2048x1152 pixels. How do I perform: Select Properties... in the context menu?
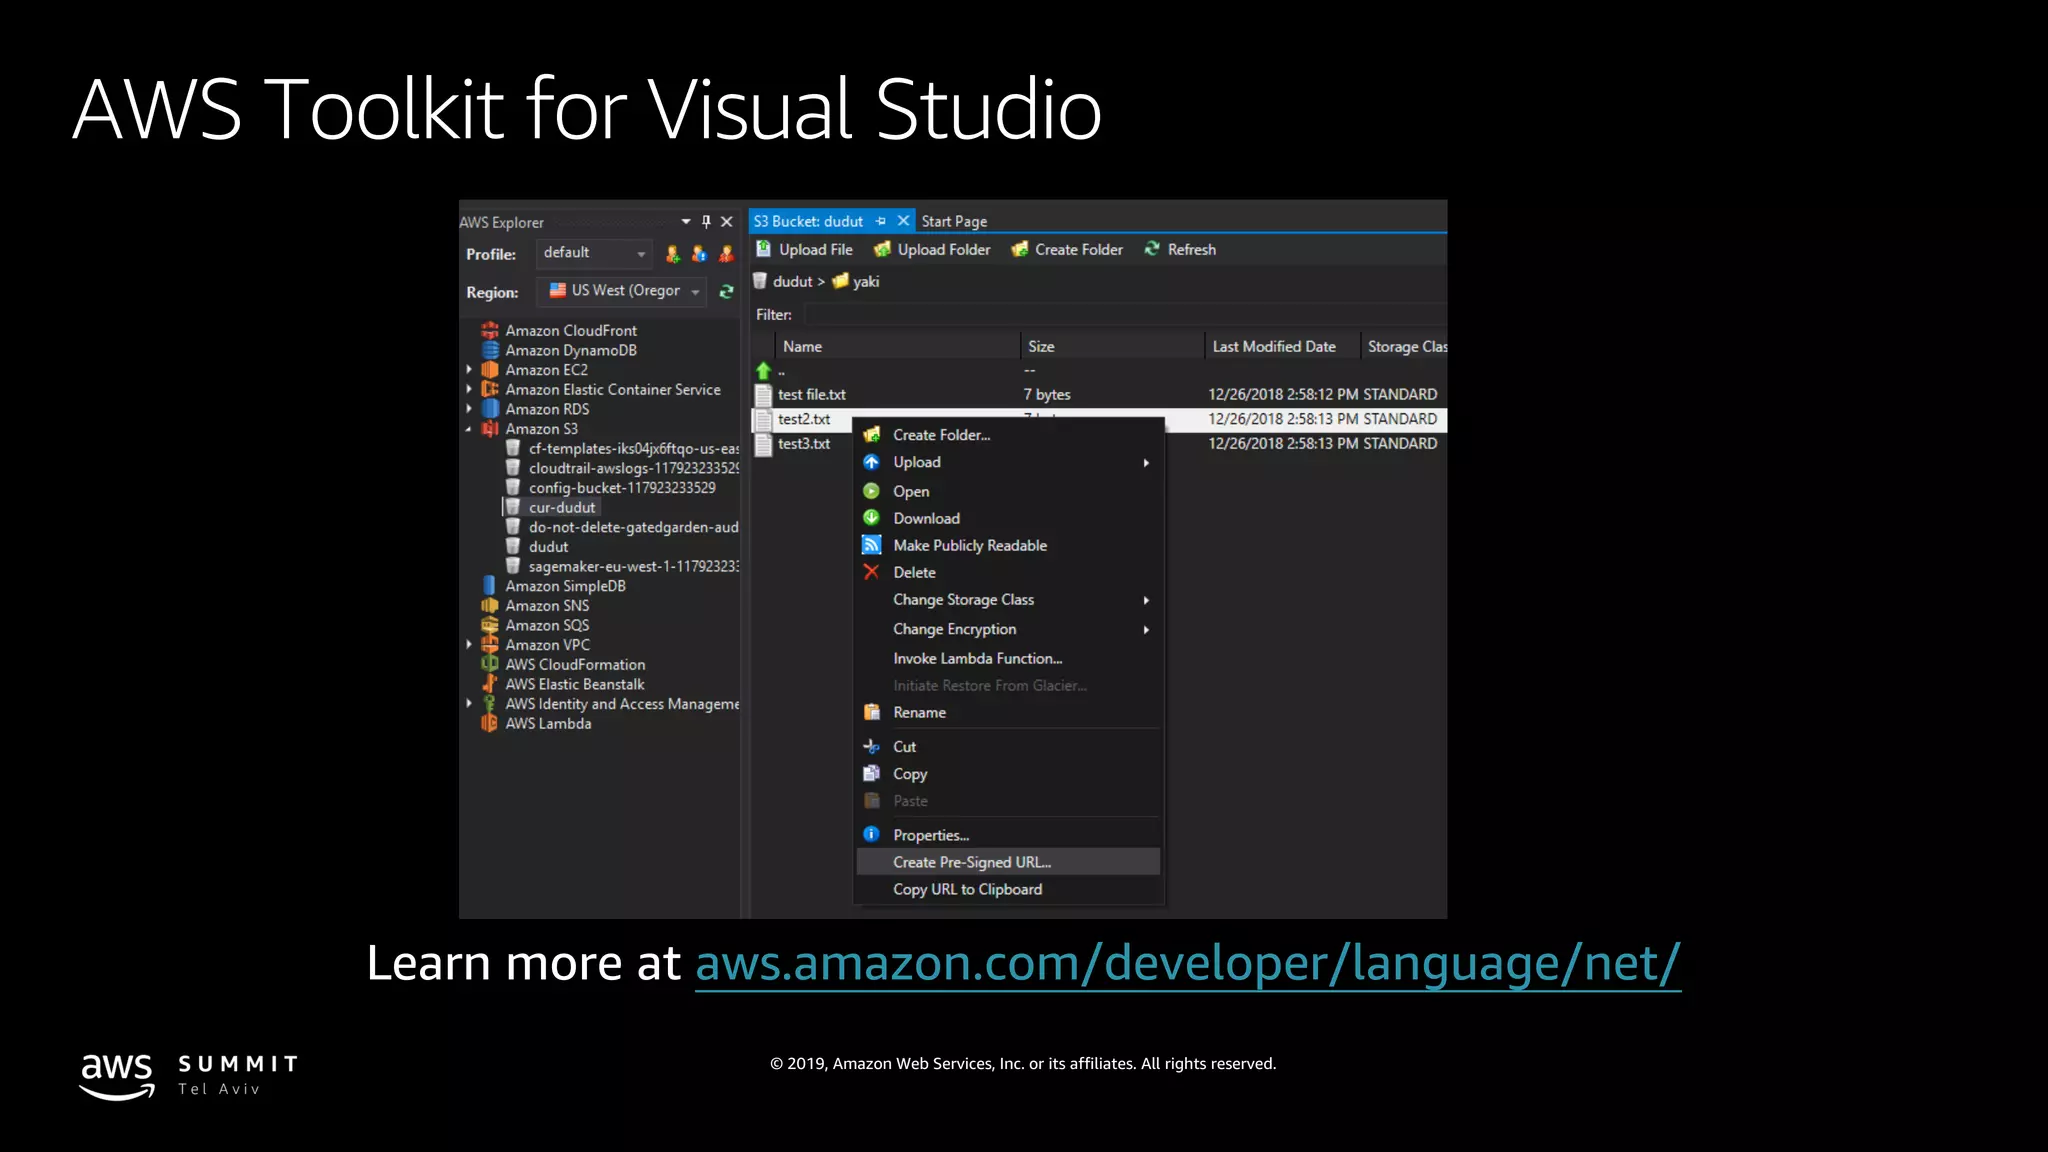pyautogui.click(x=1009, y=835)
